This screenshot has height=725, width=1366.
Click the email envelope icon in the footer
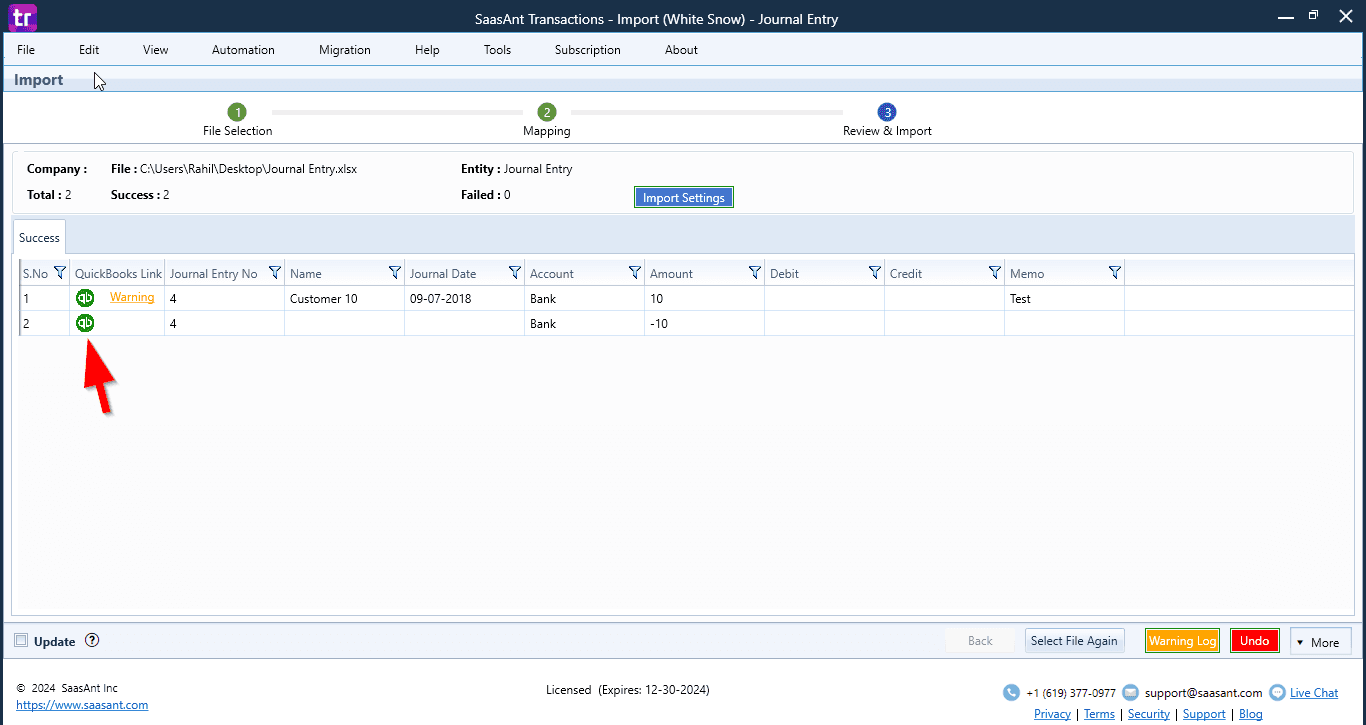[1131, 693]
